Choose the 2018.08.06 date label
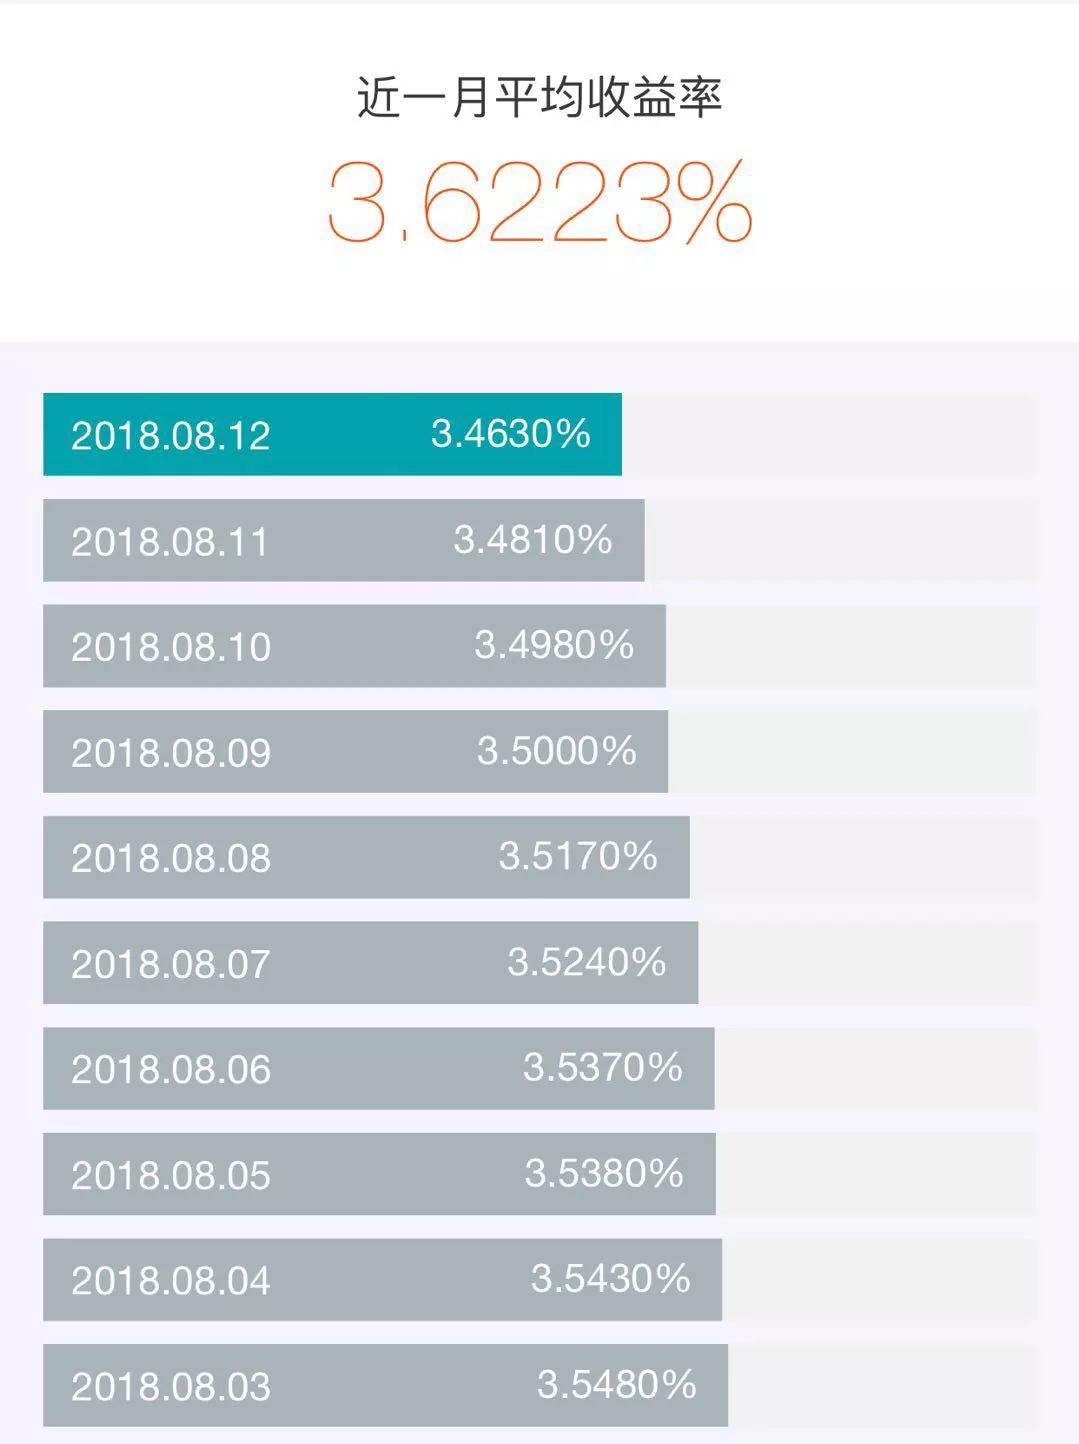This screenshot has height=1444, width=1079. 171,1070
